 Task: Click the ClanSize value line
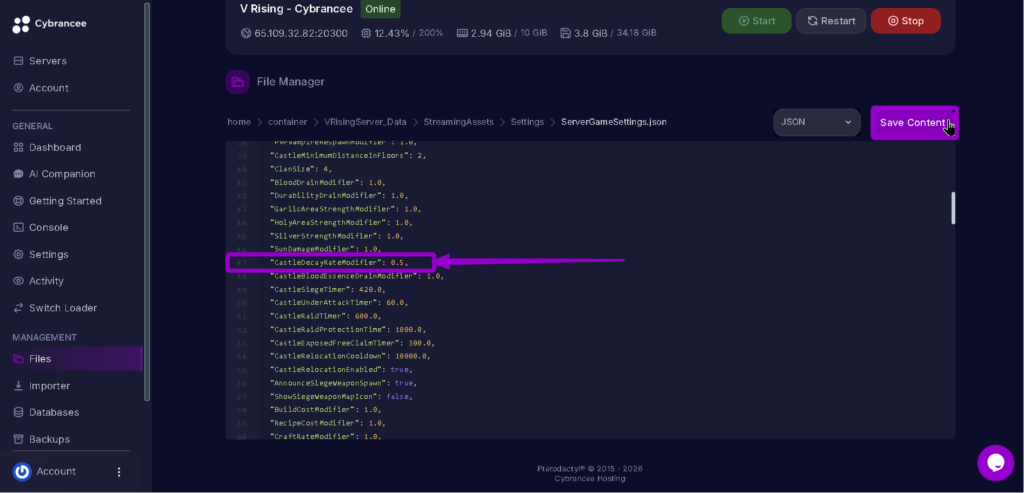(301, 169)
